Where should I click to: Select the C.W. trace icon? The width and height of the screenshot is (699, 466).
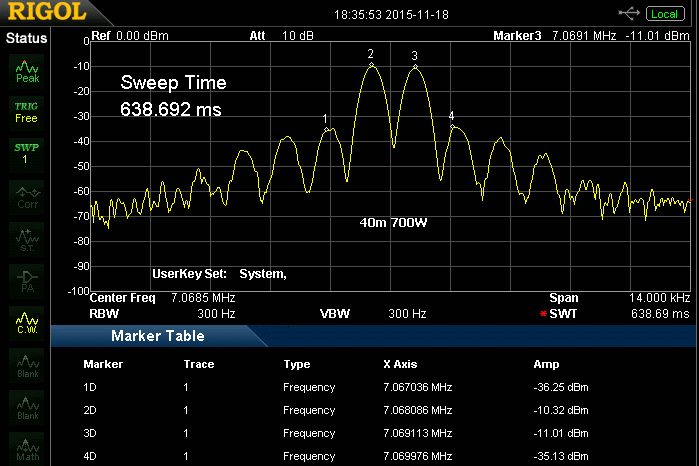27,321
